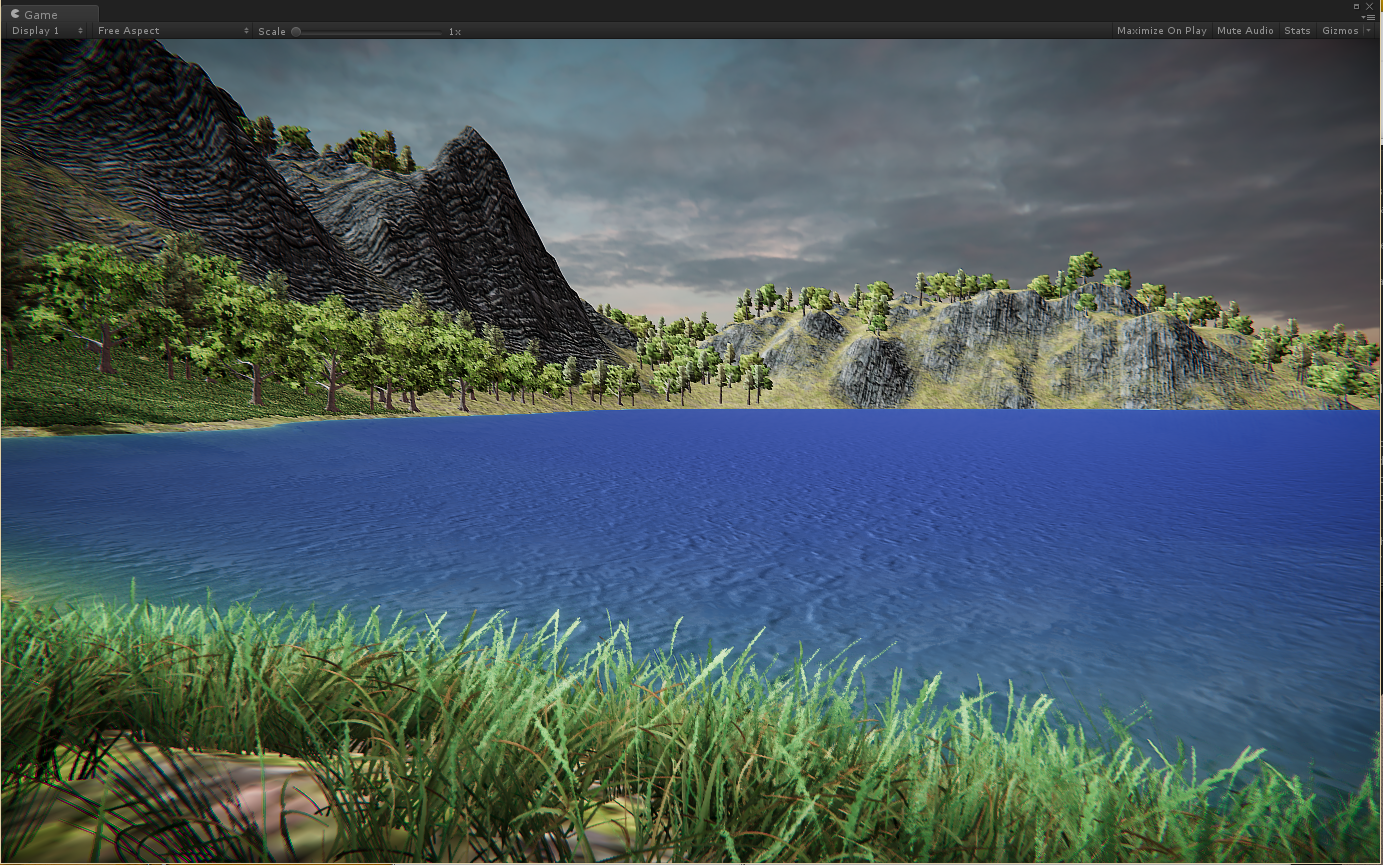Viewport: 1383px width, 865px height.
Task: Maximize the Game window
Action: [x=1357, y=6]
